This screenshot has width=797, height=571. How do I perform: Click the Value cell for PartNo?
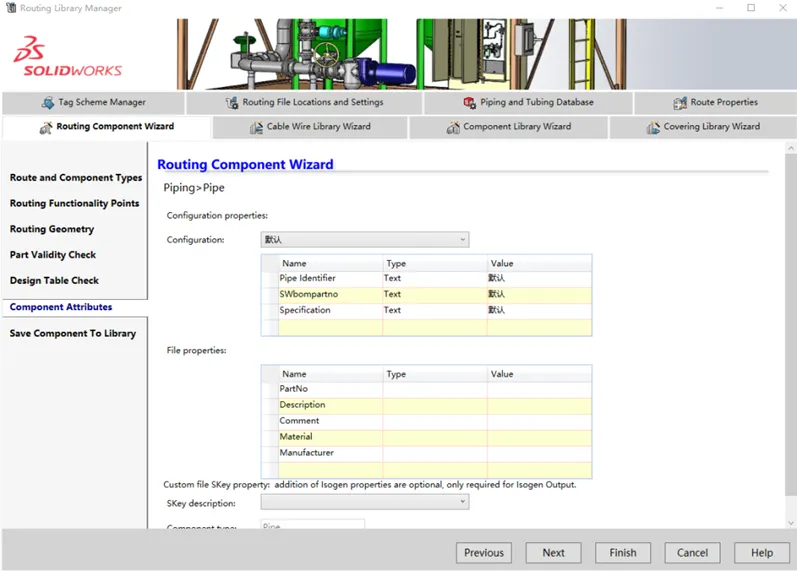click(539, 388)
